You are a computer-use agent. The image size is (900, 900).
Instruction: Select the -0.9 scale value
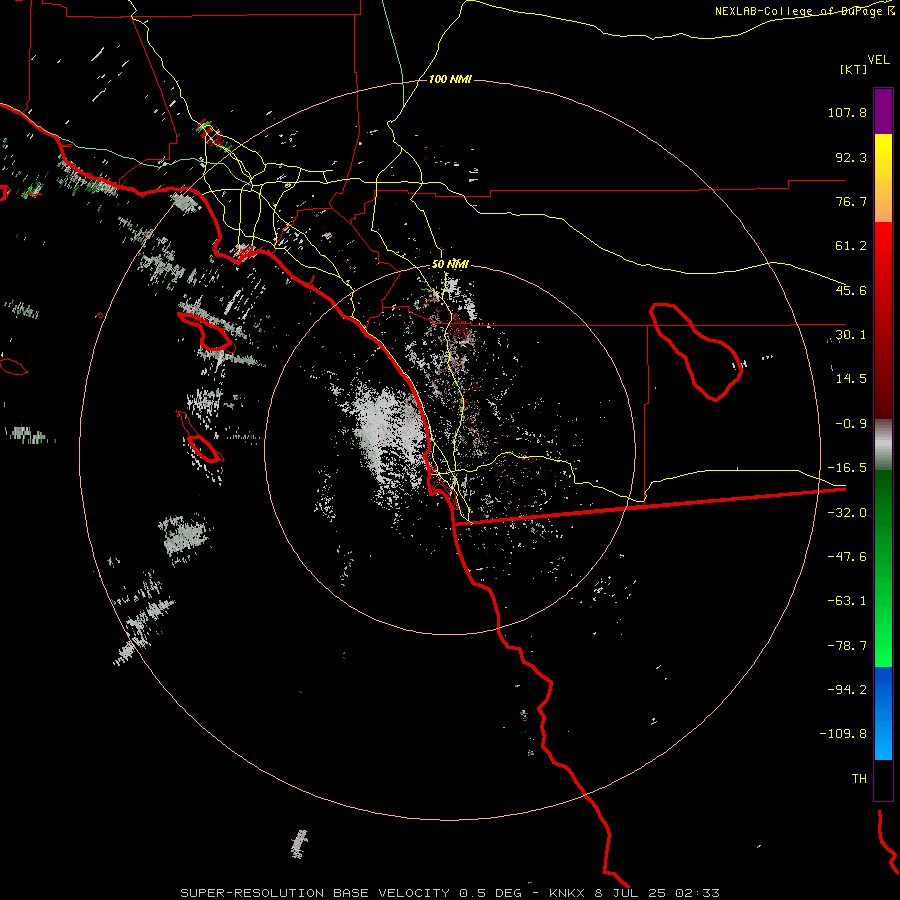pos(851,424)
